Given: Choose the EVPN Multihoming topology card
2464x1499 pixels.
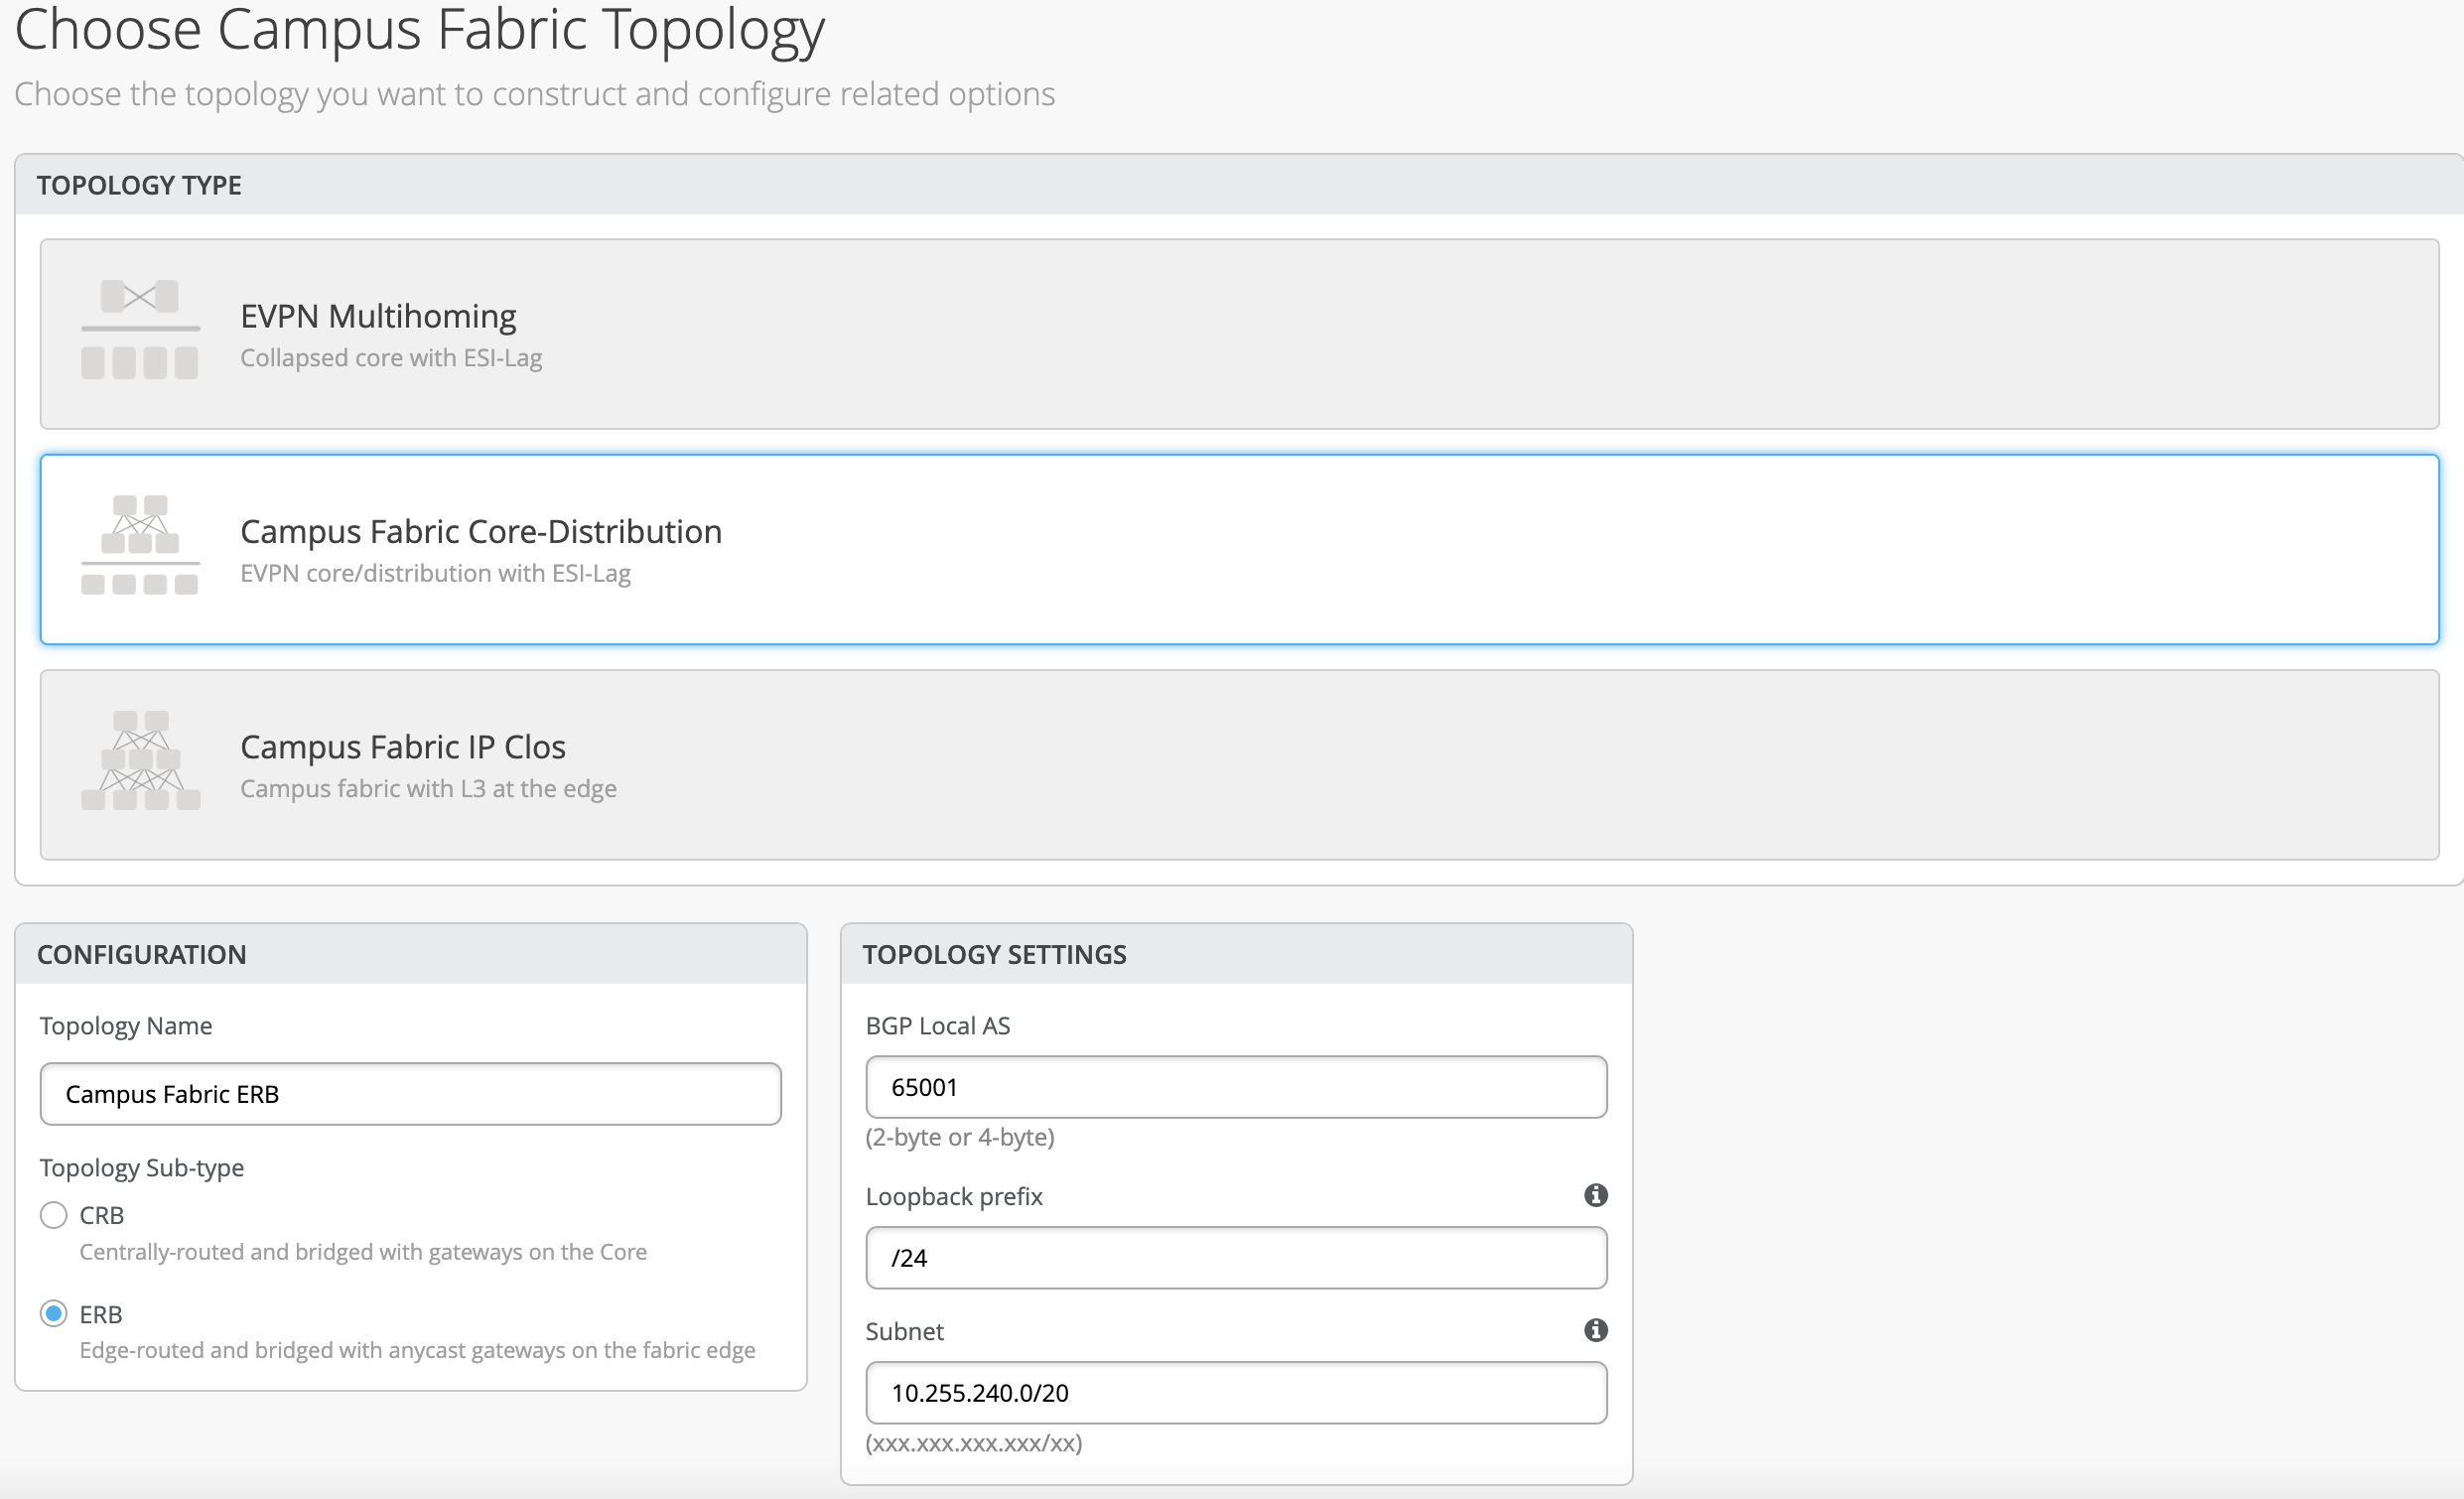Looking at the screenshot, I should (1238, 334).
